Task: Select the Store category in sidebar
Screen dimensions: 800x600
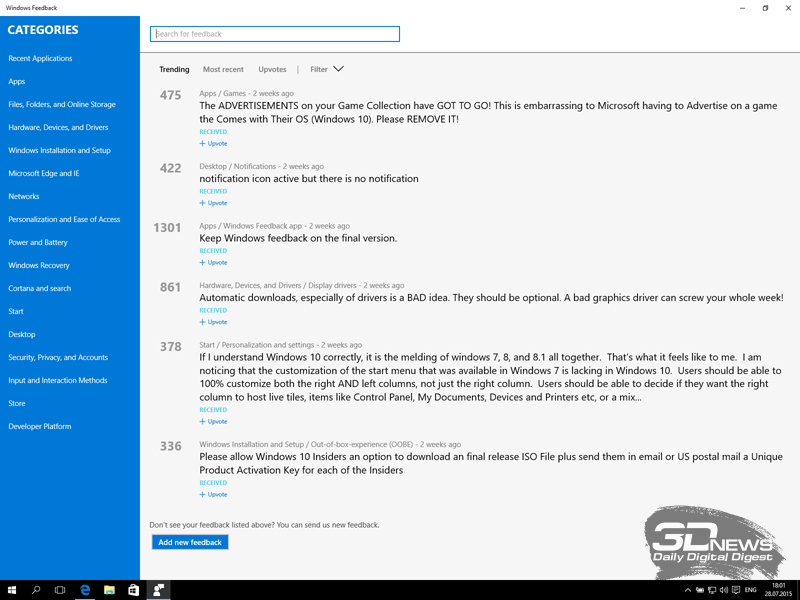Action: pos(17,403)
